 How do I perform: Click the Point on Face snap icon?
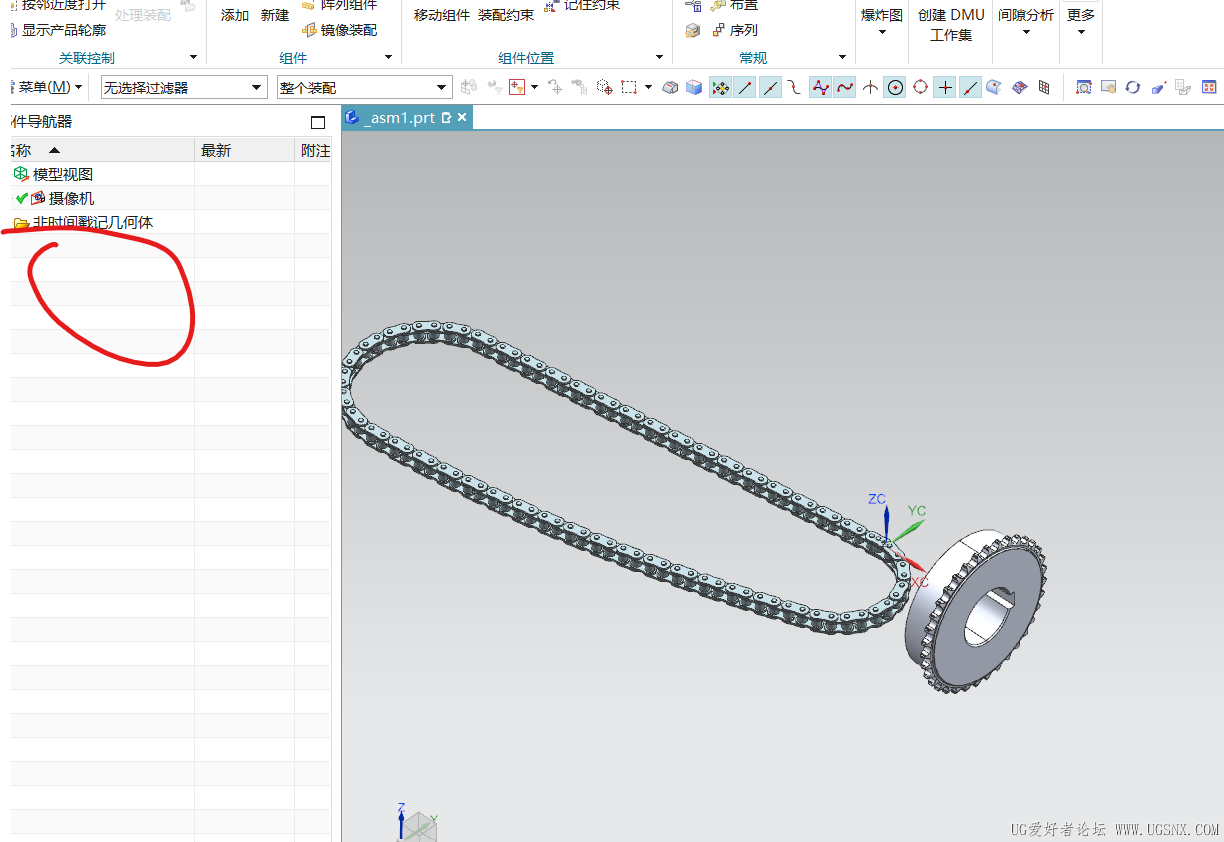994,87
